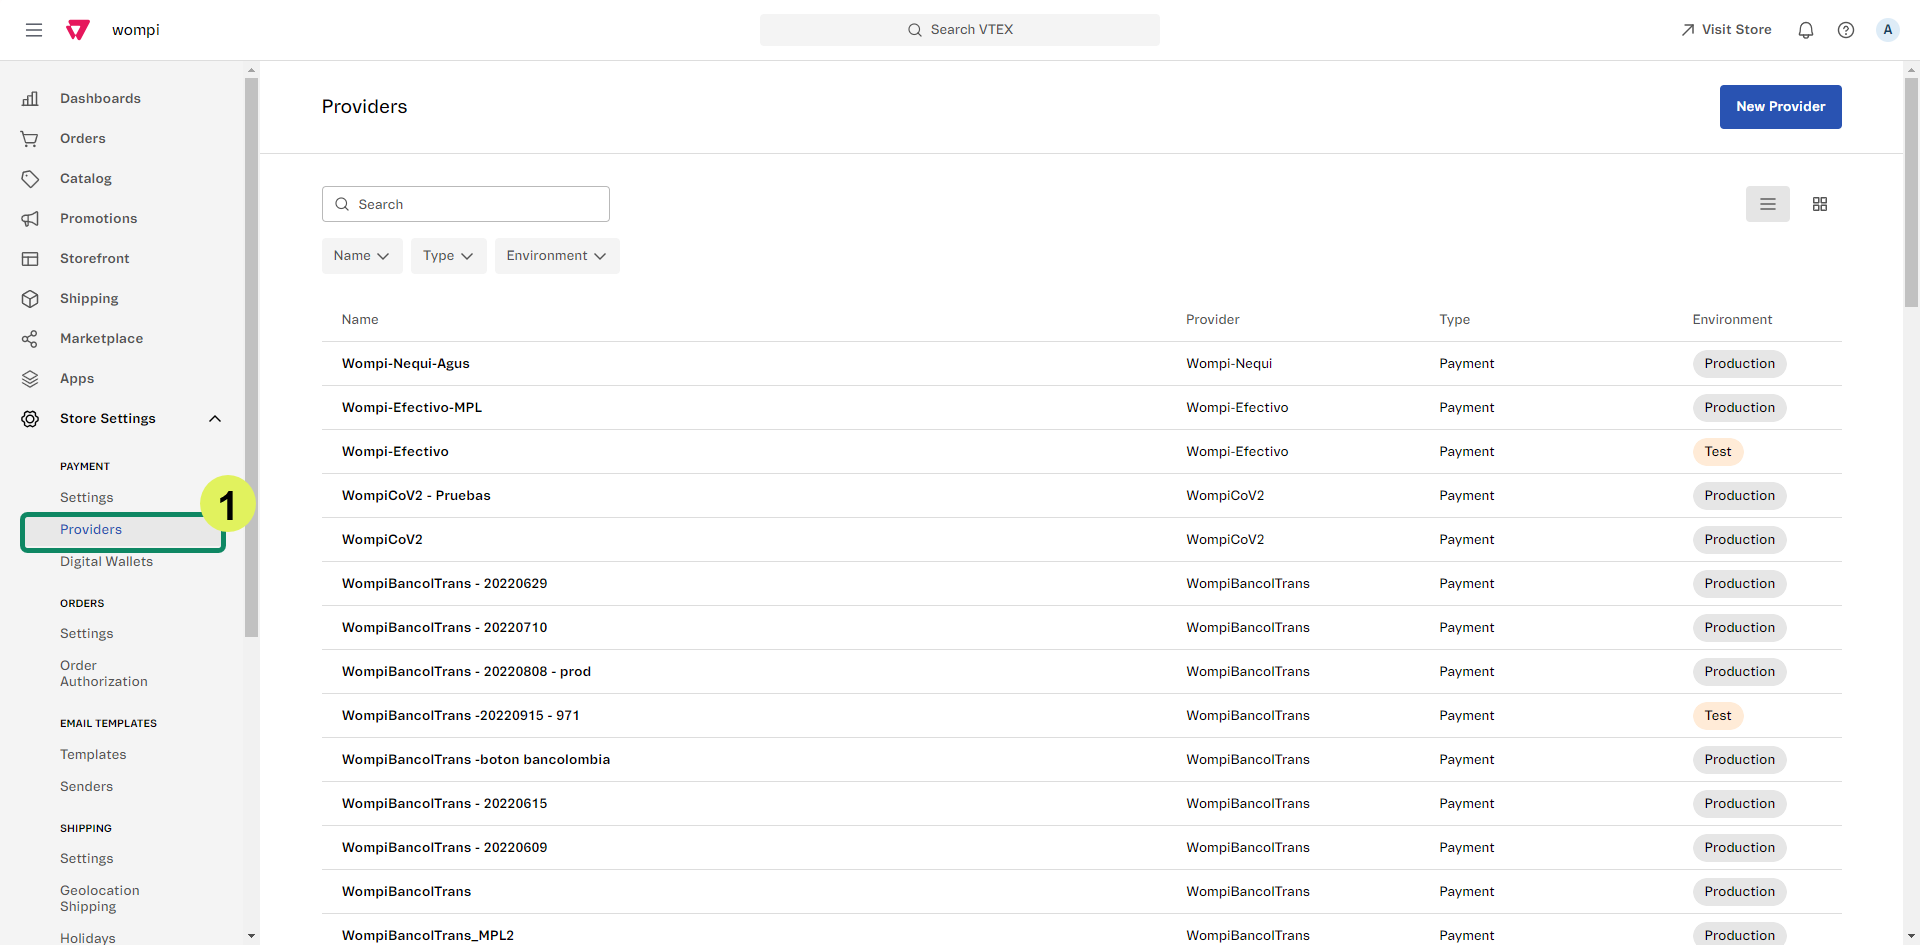
Task: Switch providers to grid view
Action: tap(1820, 204)
